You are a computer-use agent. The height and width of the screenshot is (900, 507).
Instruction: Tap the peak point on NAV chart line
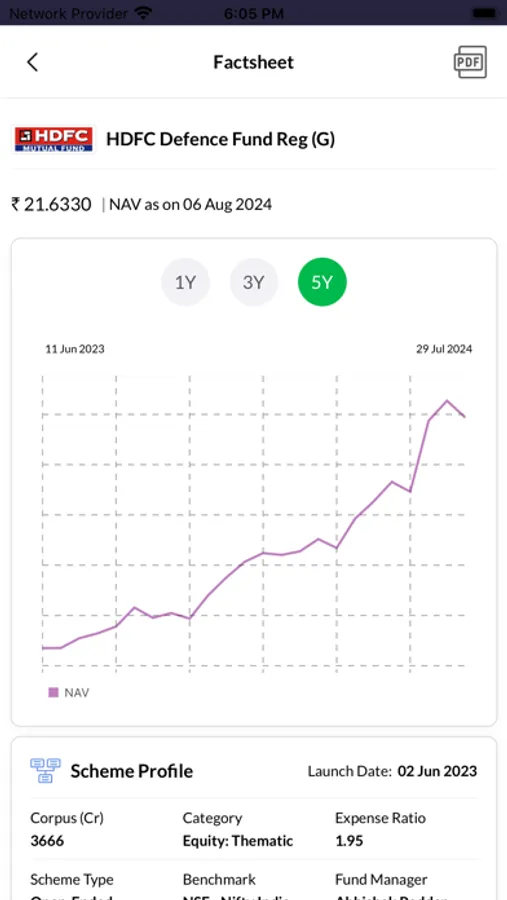click(447, 401)
